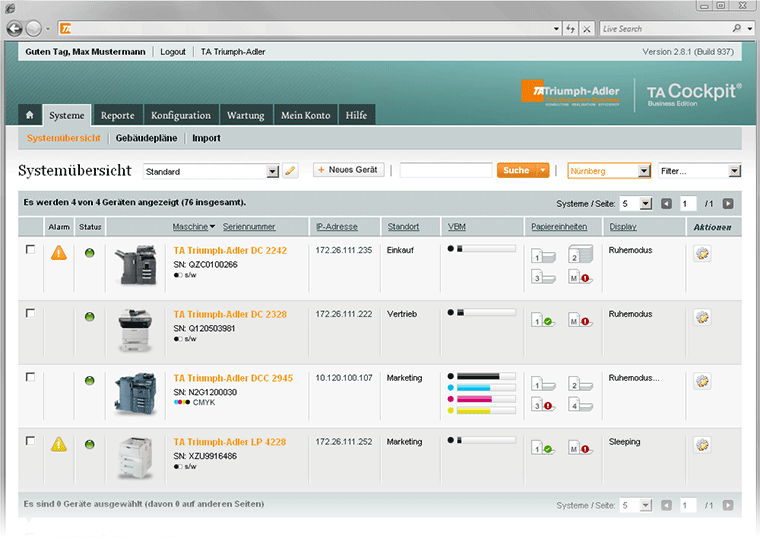Click thumbnail image of DC 2242 printer
The height and width of the screenshot is (555, 760).
[135, 264]
